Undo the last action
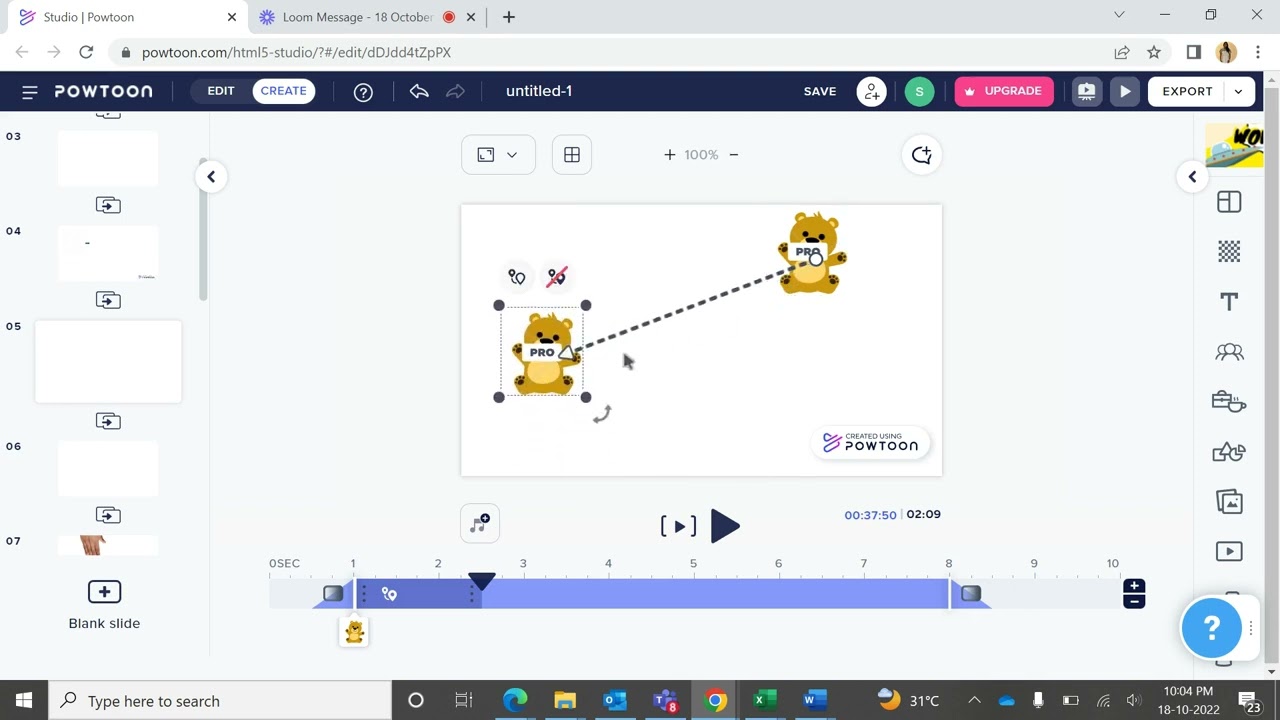The image size is (1280, 720). click(419, 91)
